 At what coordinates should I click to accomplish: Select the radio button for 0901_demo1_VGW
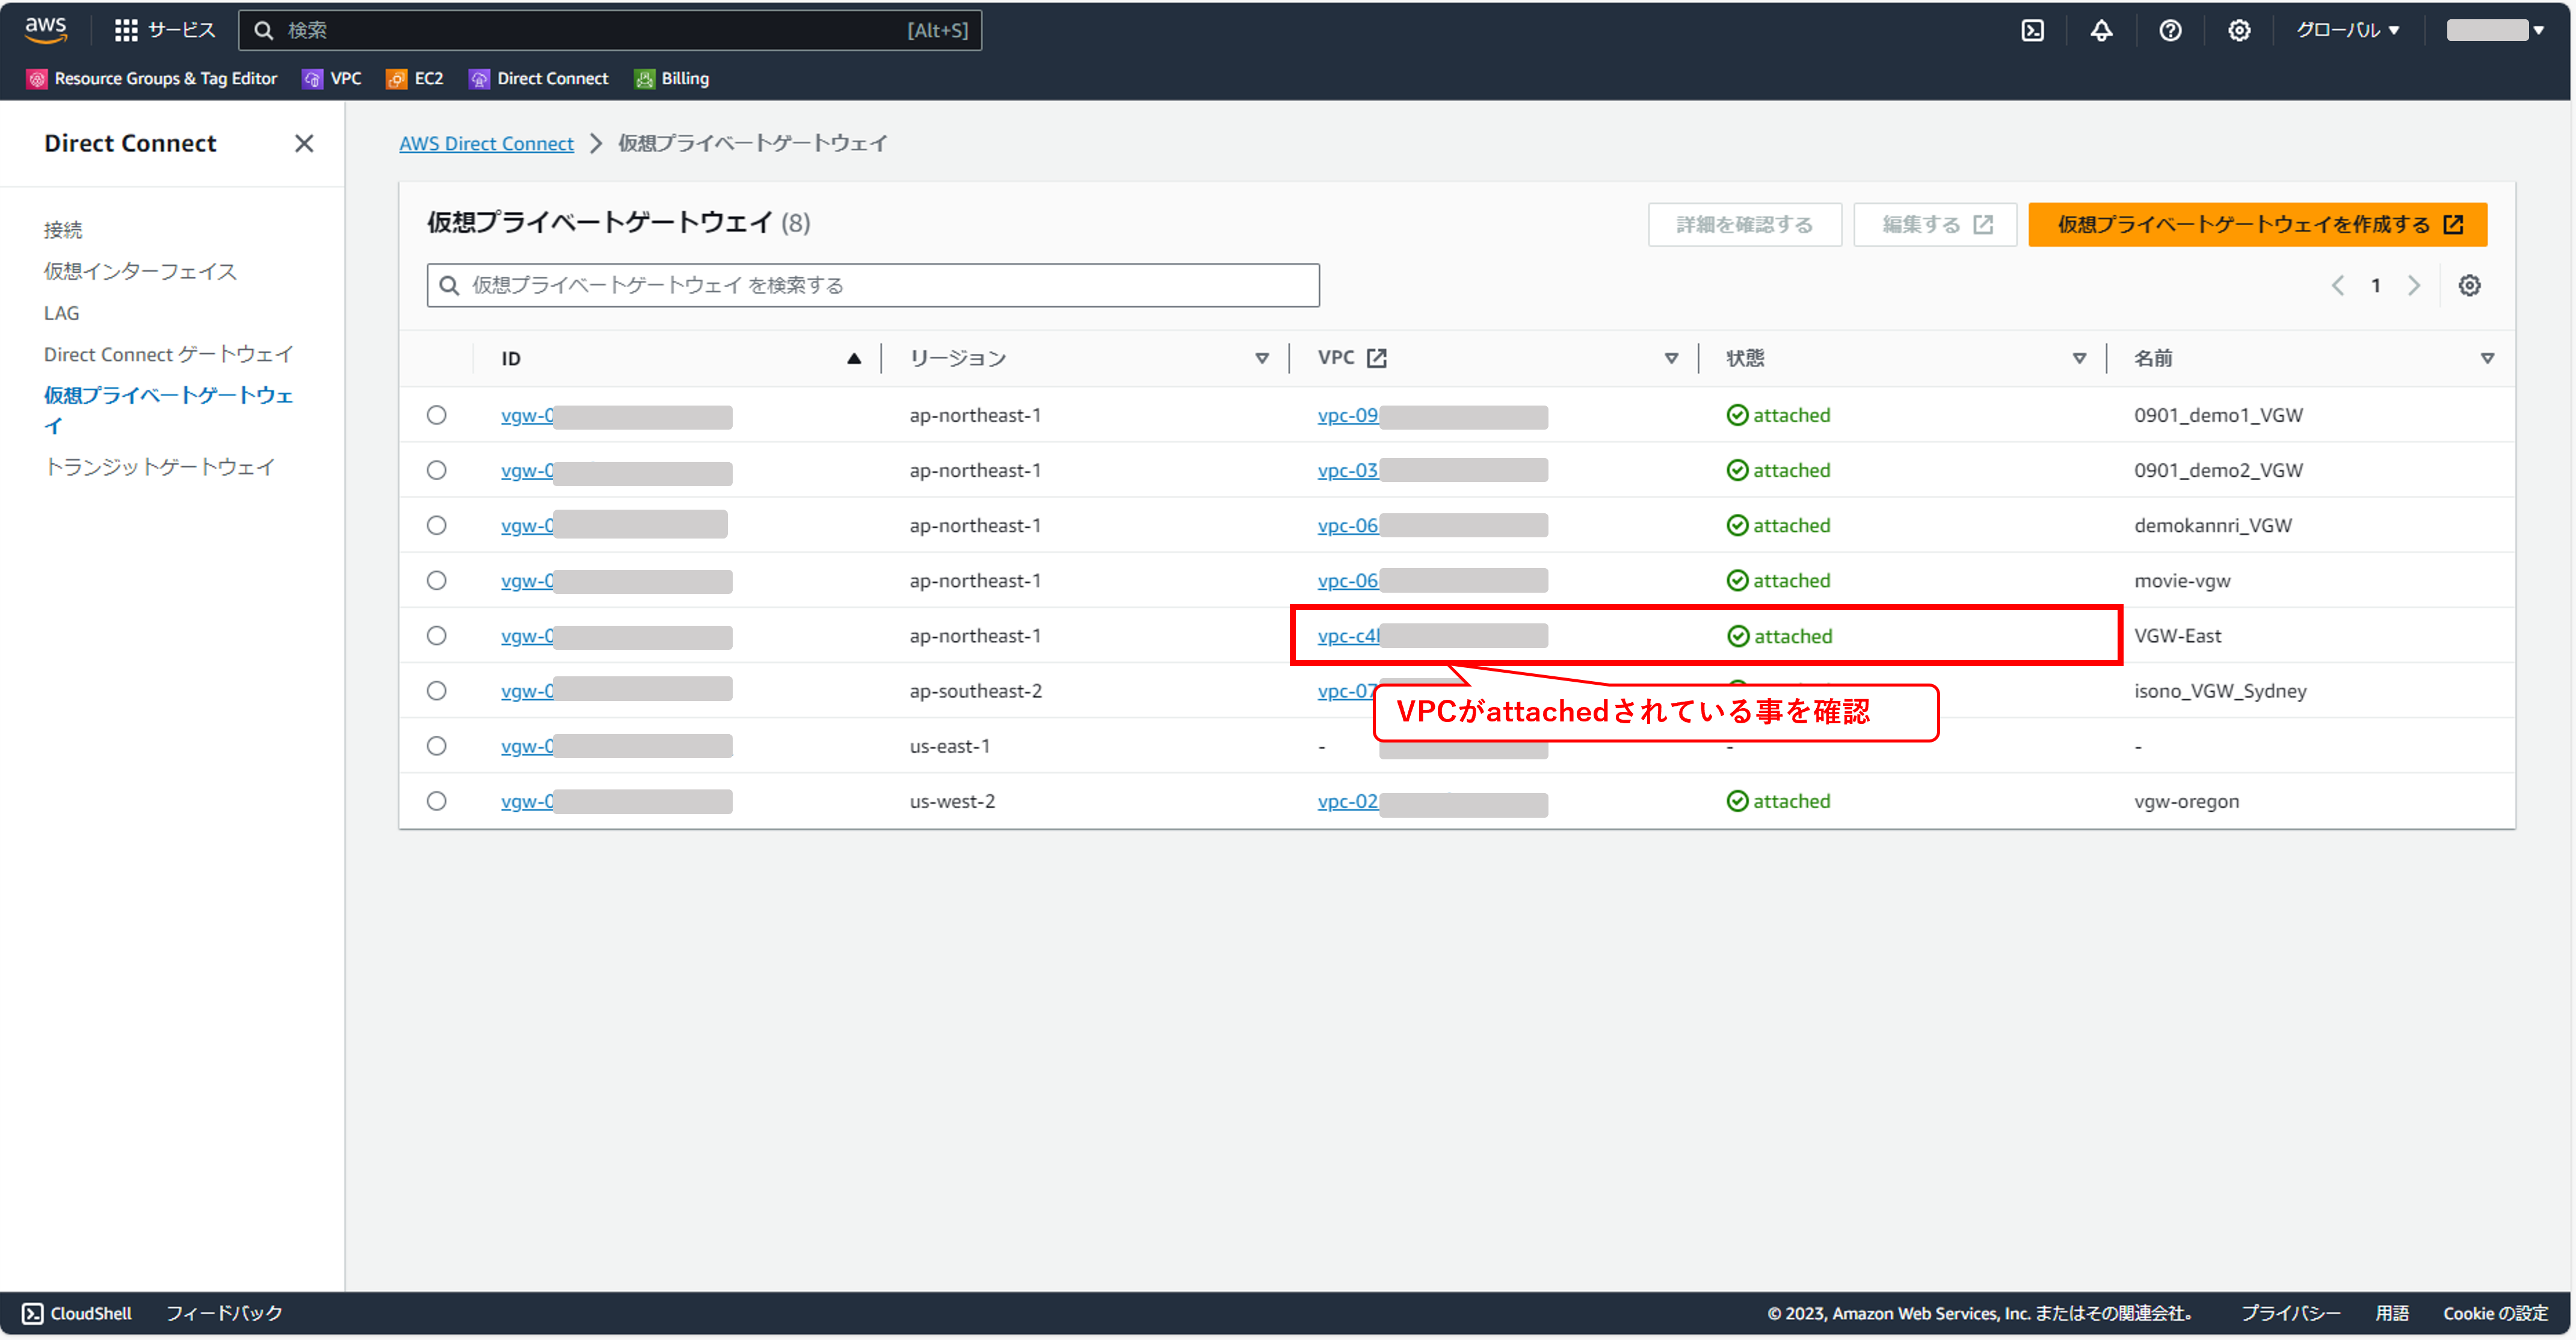pyautogui.click(x=437, y=415)
